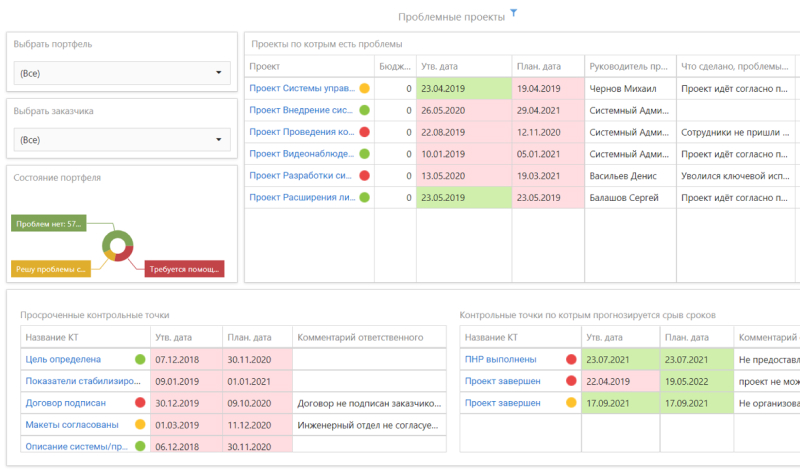
Task: Open the Проект Внедрение сис link
Action: click(x=301, y=110)
